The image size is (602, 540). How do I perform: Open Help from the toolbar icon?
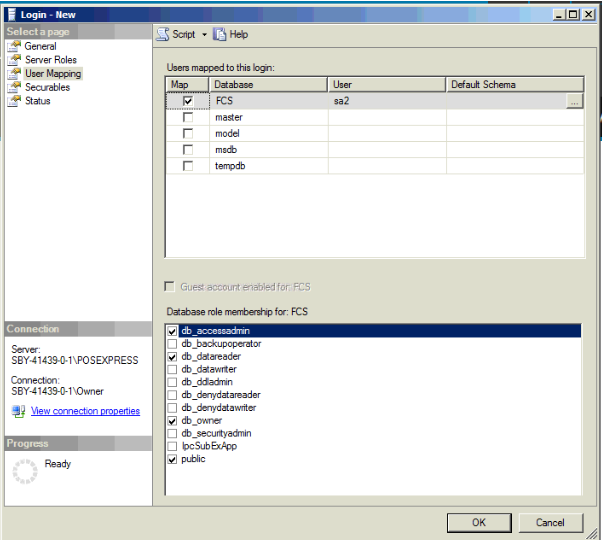220,34
